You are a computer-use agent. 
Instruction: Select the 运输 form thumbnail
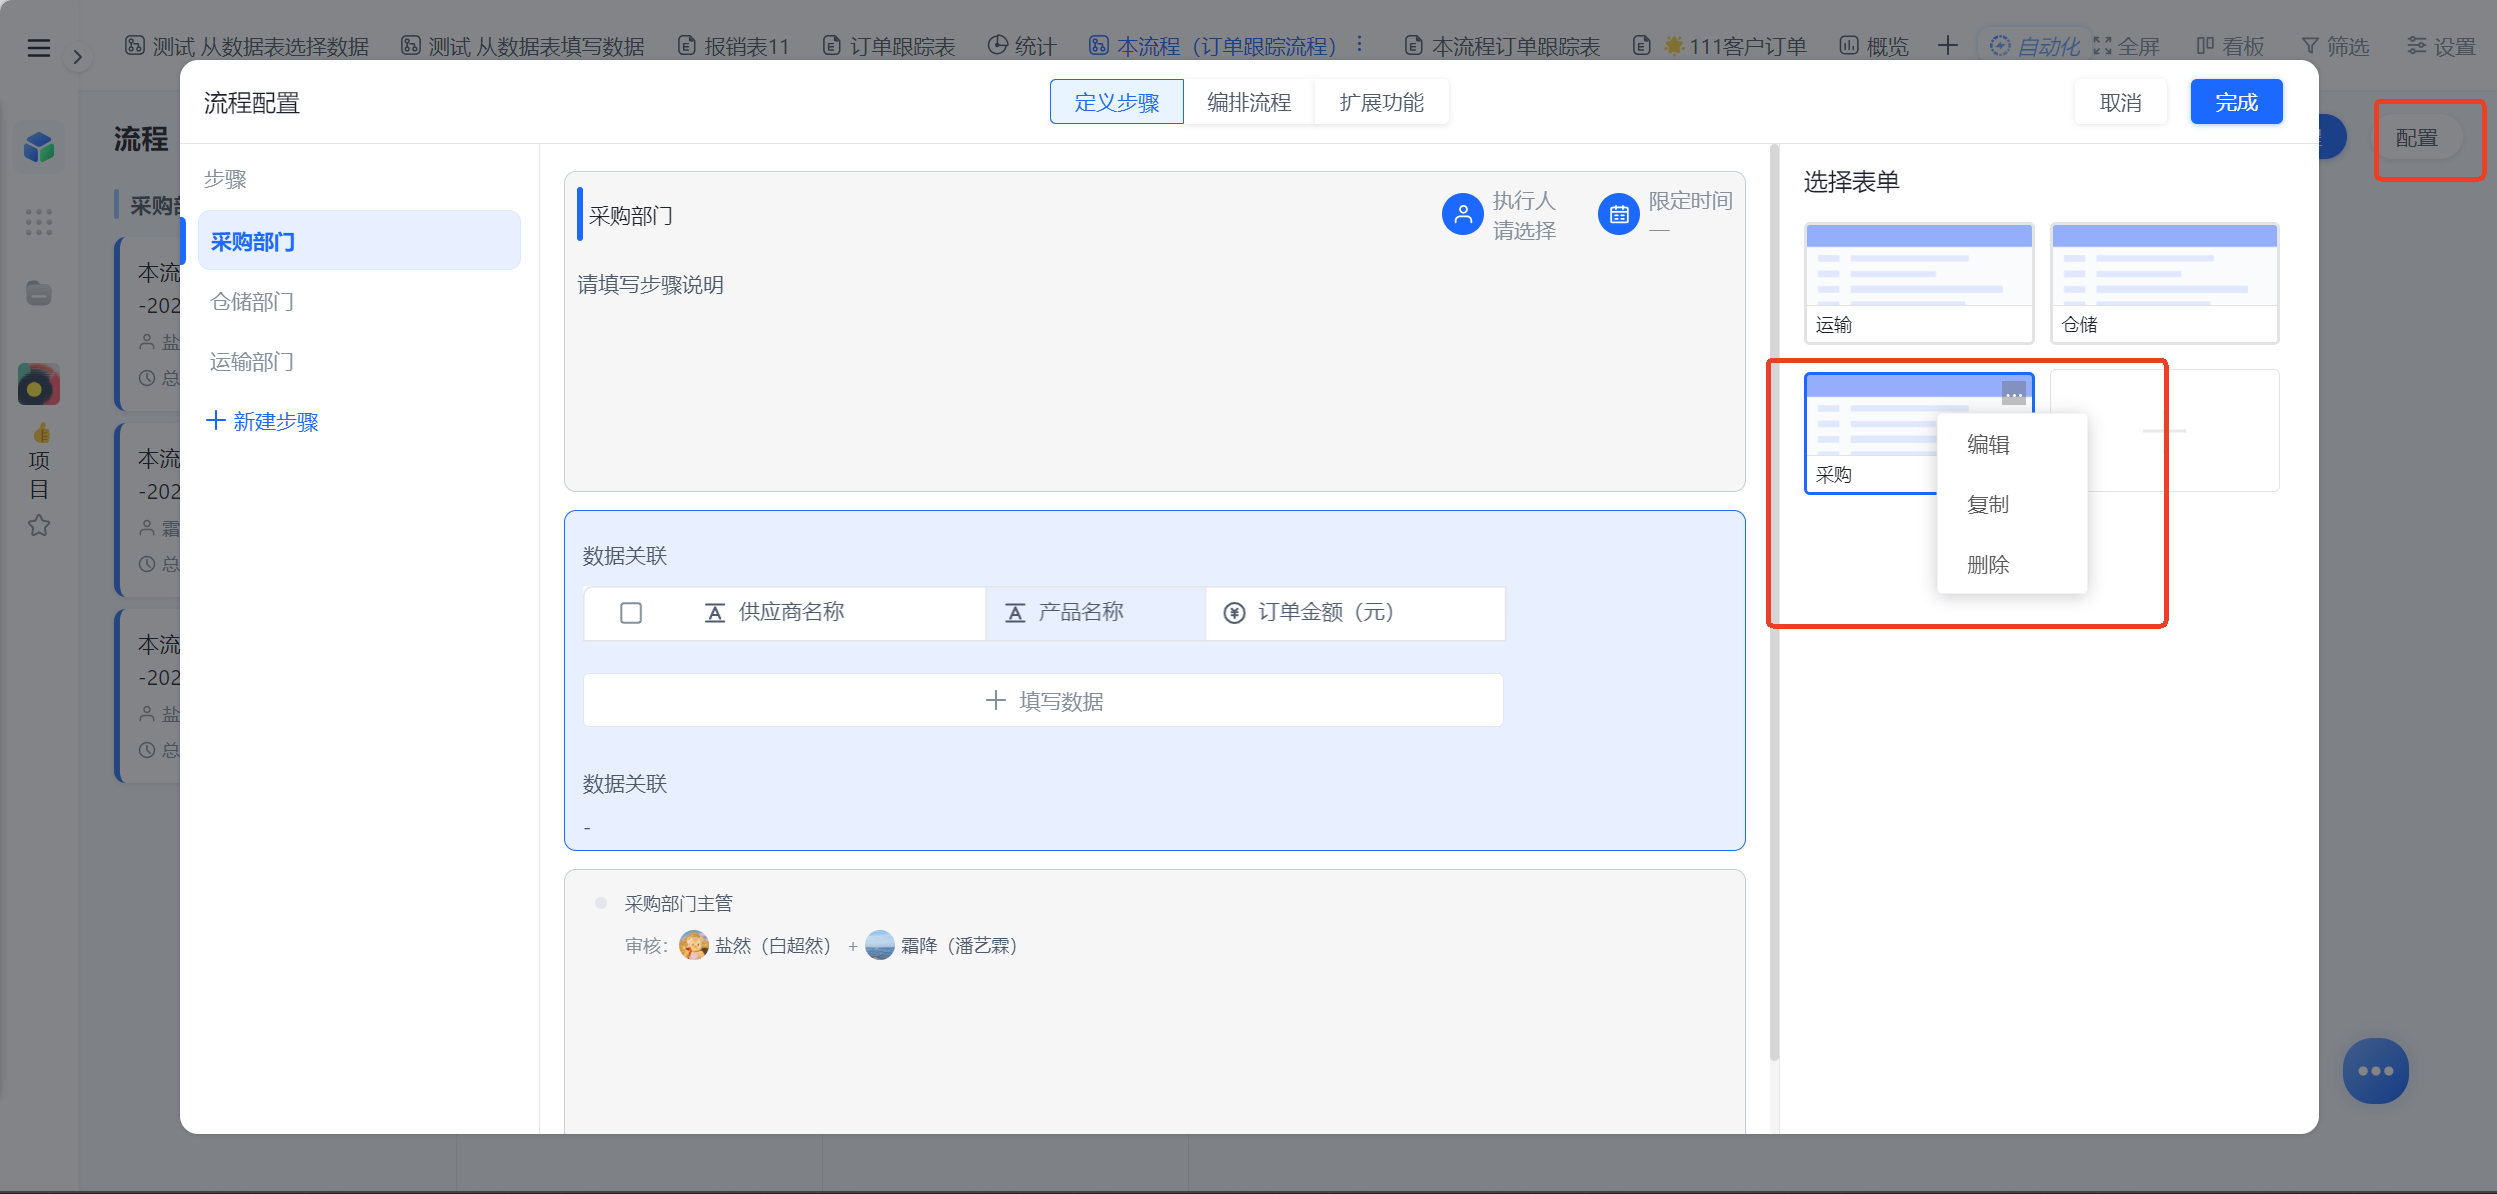tap(1918, 283)
